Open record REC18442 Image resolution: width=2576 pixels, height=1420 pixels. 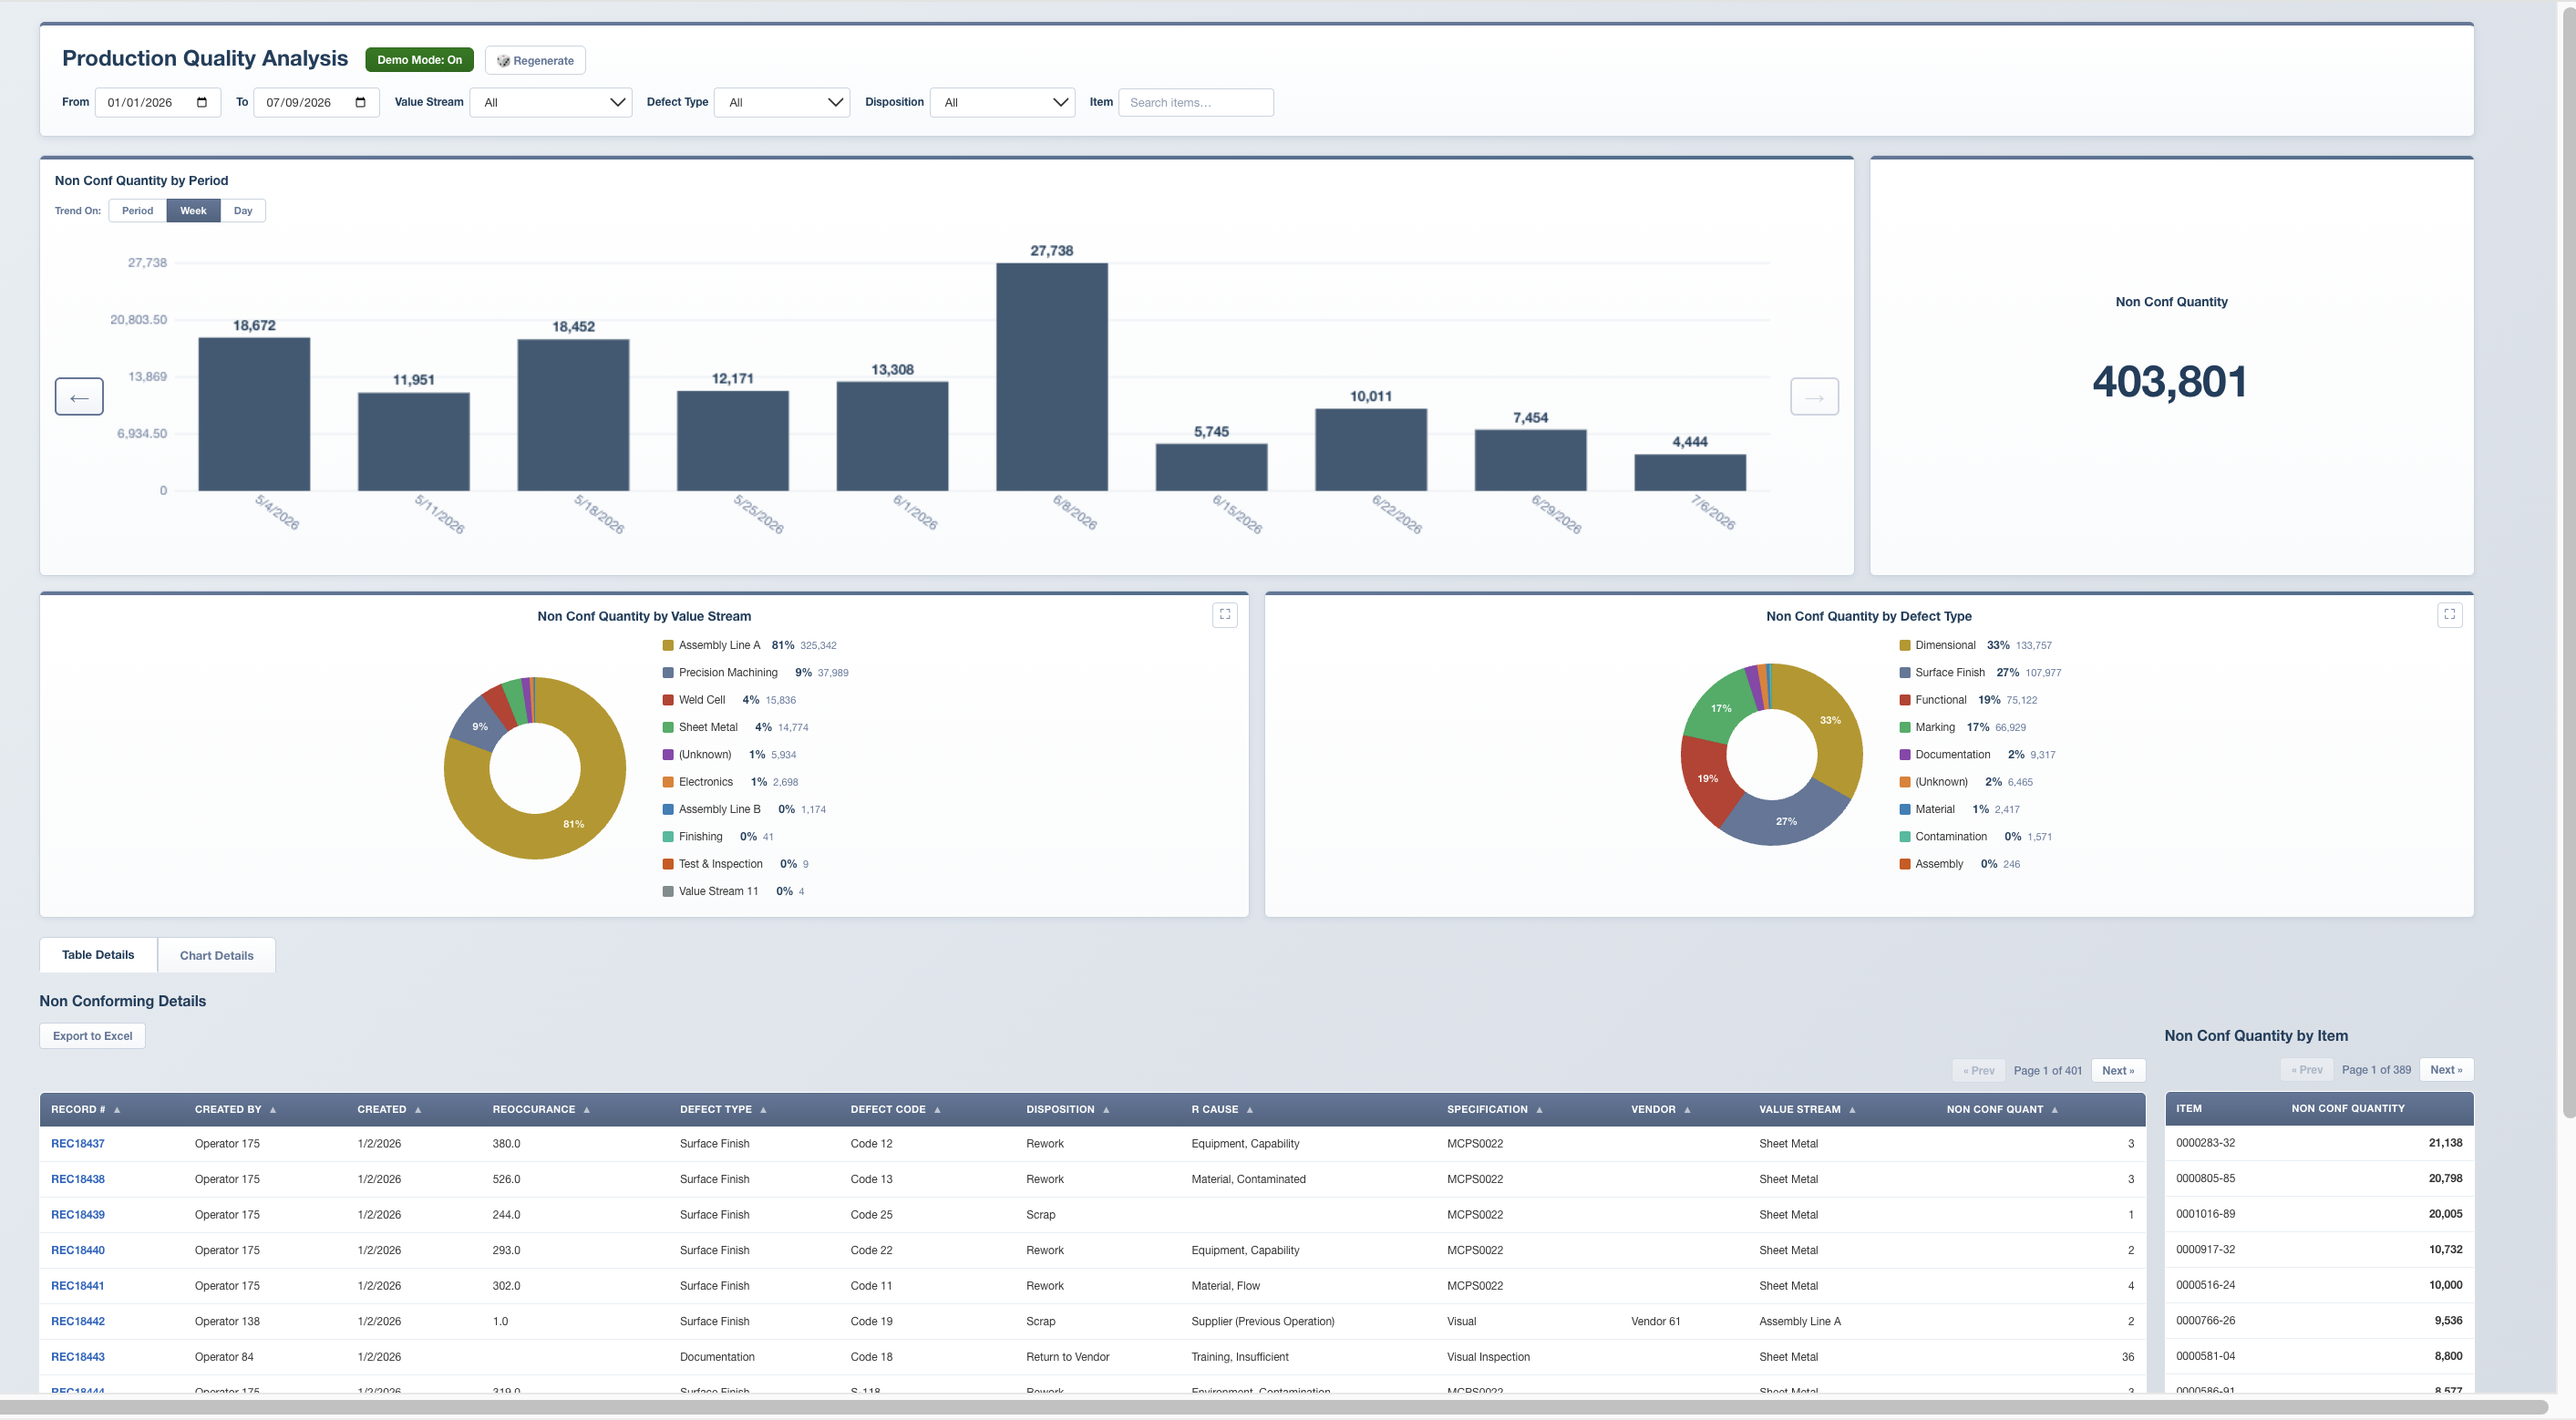78,1321
